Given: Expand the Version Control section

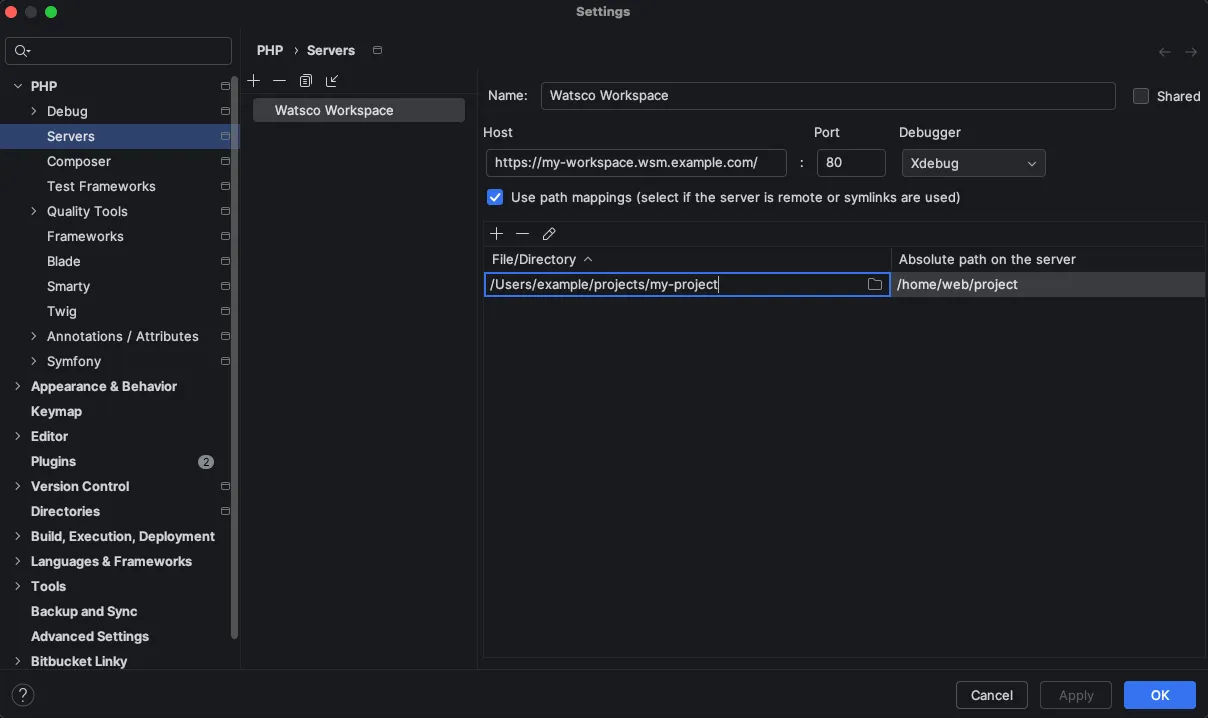Looking at the screenshot, I should tap(18, 486).
